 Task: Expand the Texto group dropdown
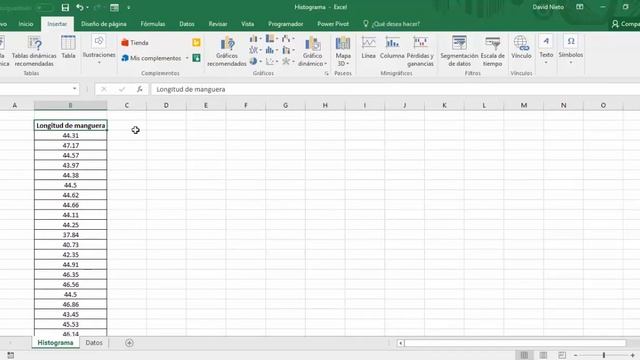[546, 50]
